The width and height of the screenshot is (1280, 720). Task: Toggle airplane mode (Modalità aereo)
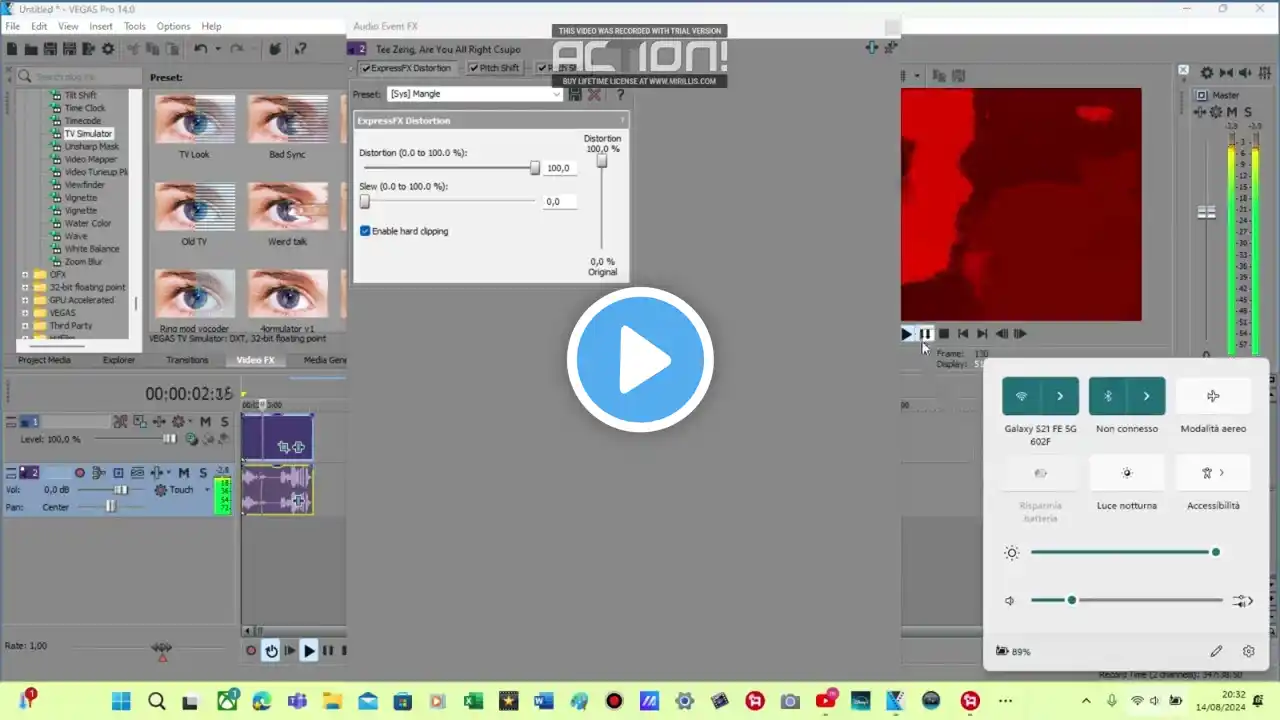coord(1213,396)
